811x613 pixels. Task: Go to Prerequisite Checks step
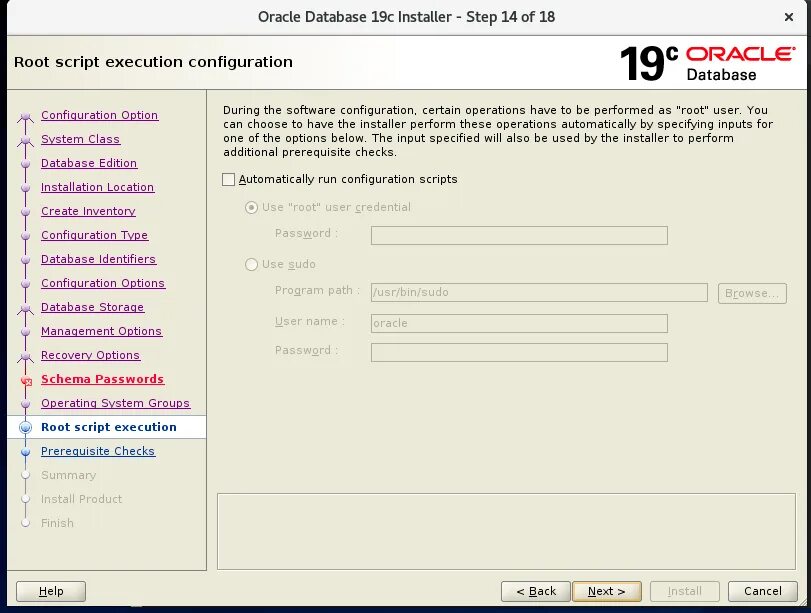tap(98, 451)
